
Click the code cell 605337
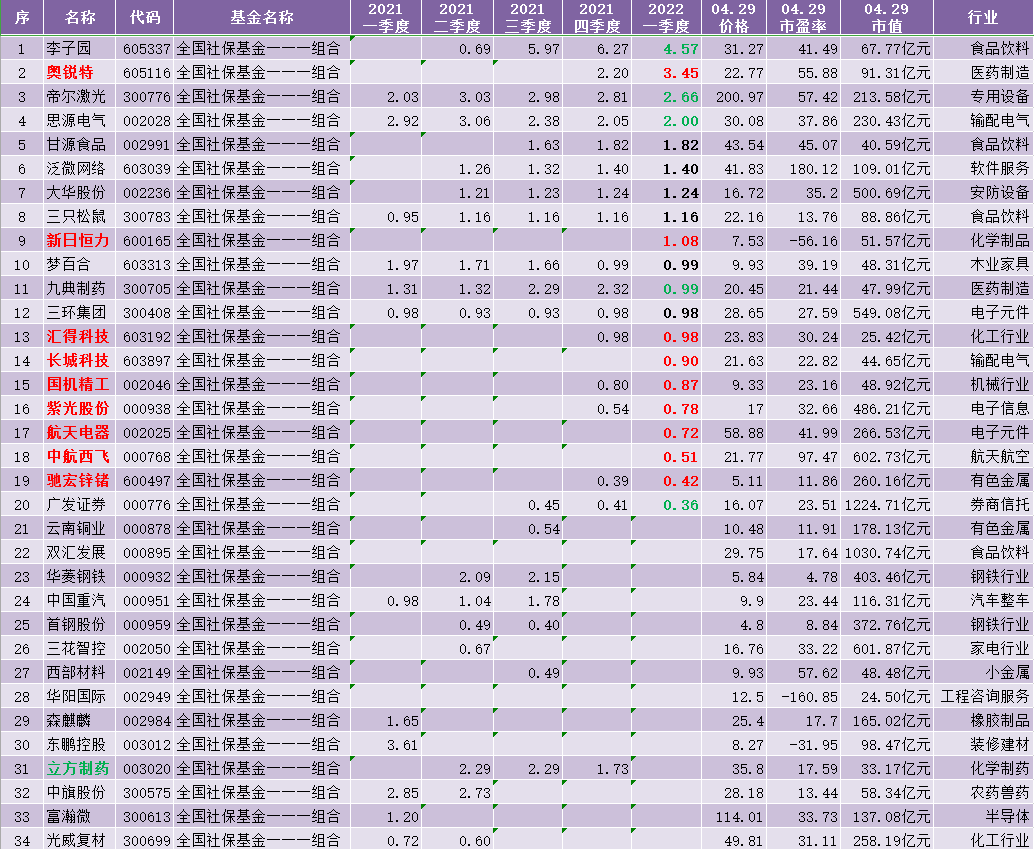point(146,49)
